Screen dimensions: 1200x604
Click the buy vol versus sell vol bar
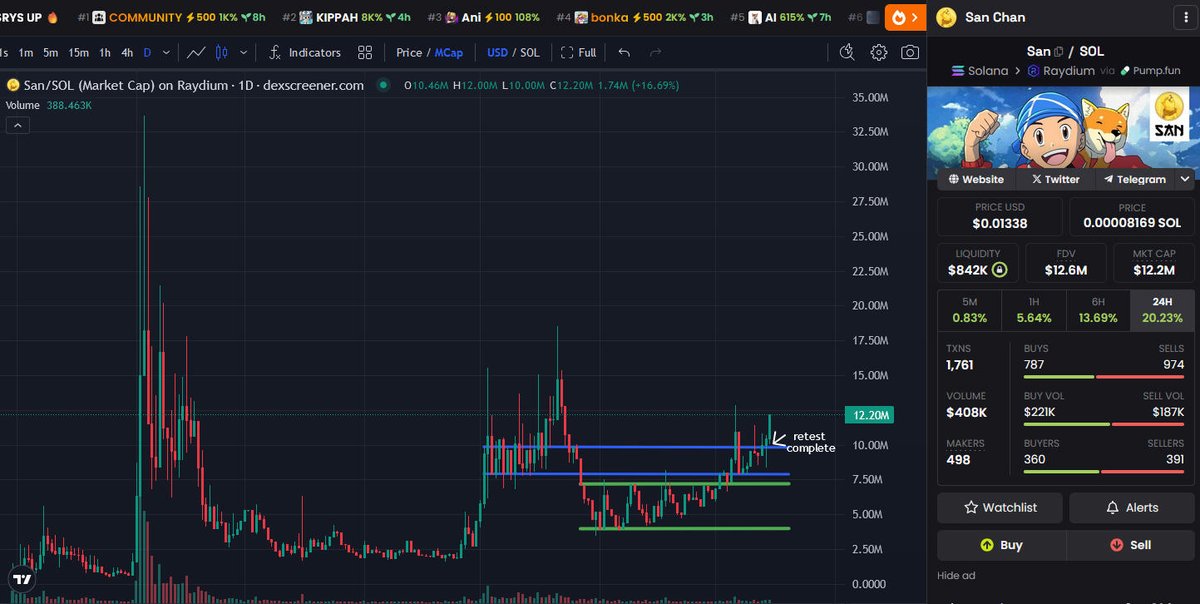pos(1104,424)
